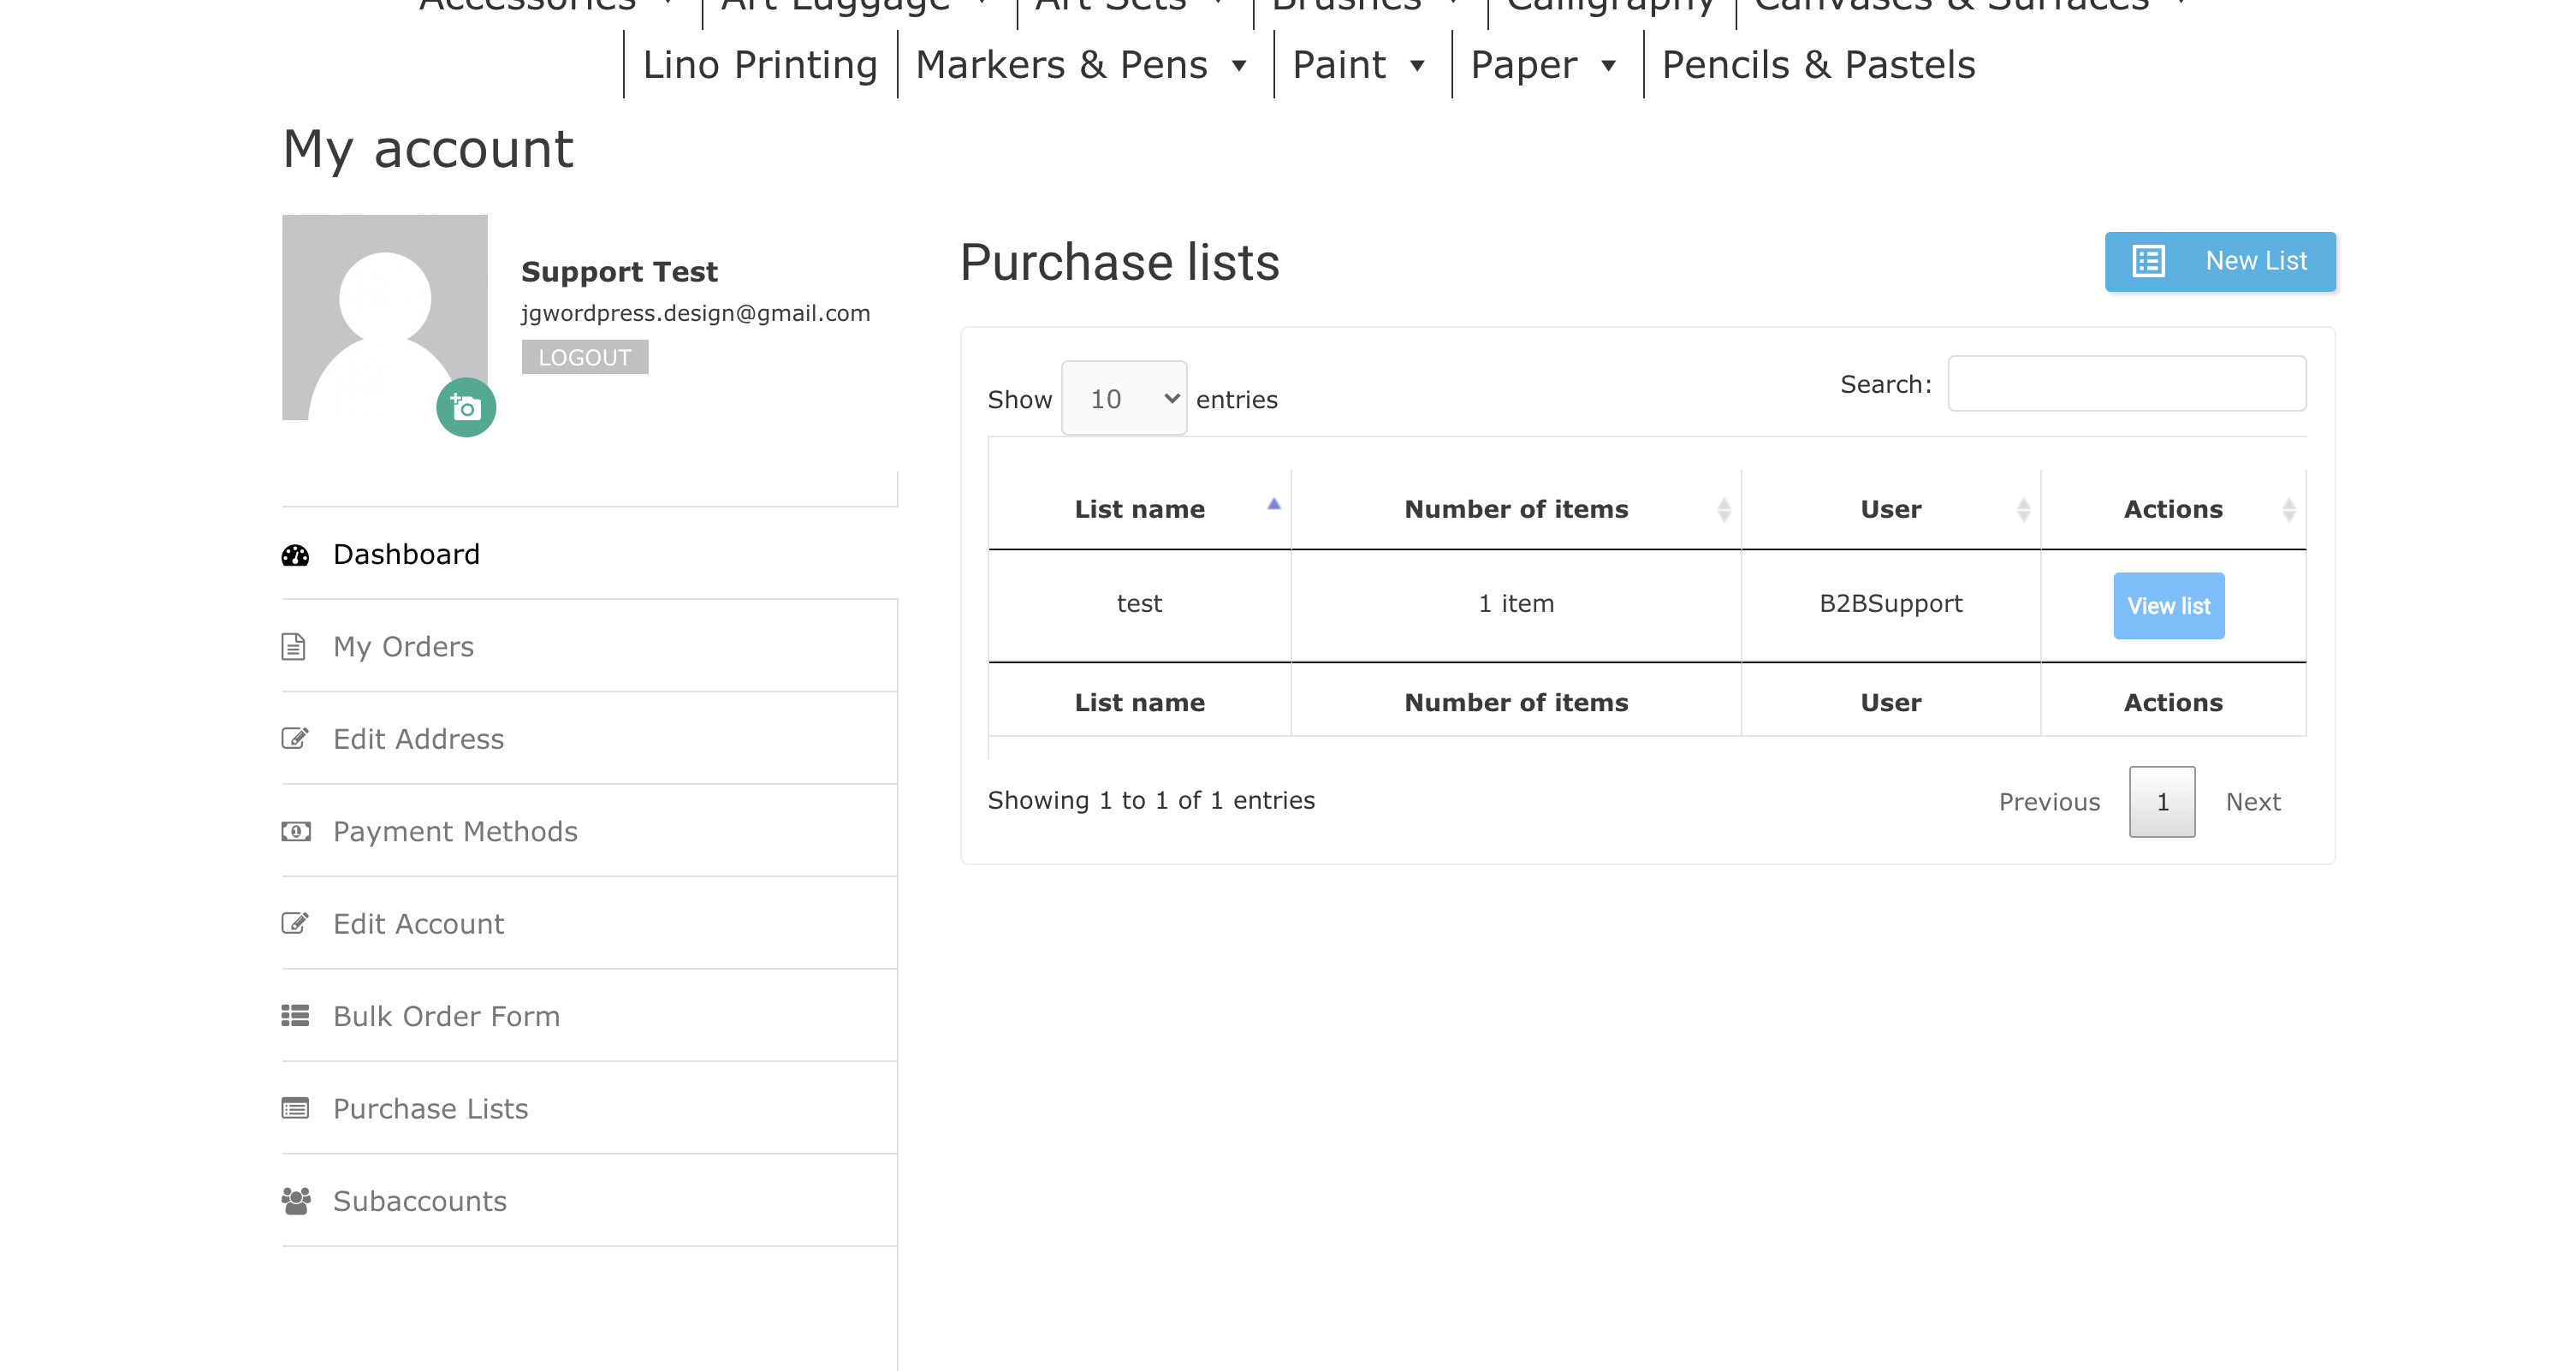Expand the Paint menu arrow
Screen dimensions: 2576x1371
coord(1417,66)
